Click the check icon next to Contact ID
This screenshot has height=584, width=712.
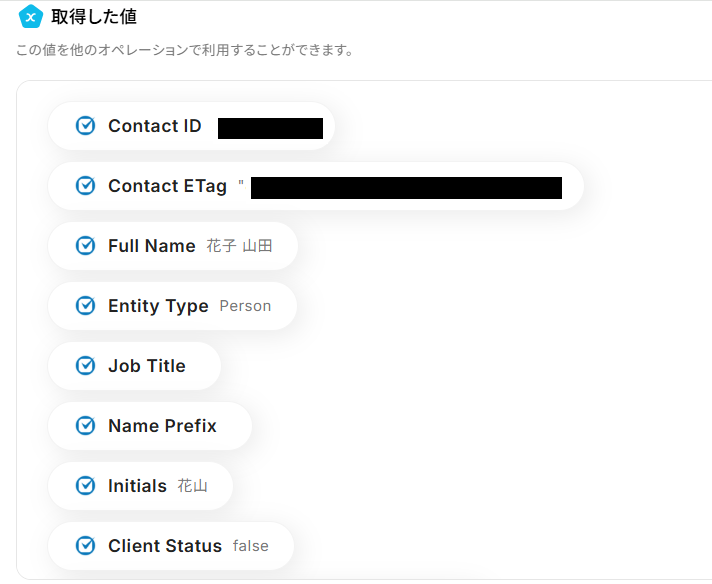pyautogui.click(x=86, y=126)
